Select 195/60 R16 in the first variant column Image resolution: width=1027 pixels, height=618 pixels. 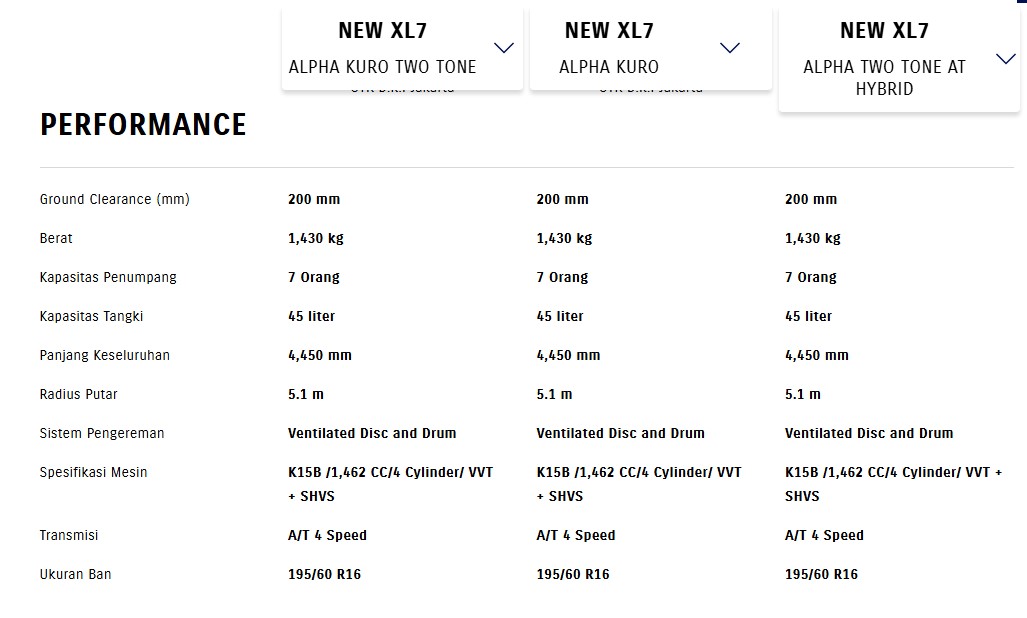pyautogui.click(x=324, y=574)
